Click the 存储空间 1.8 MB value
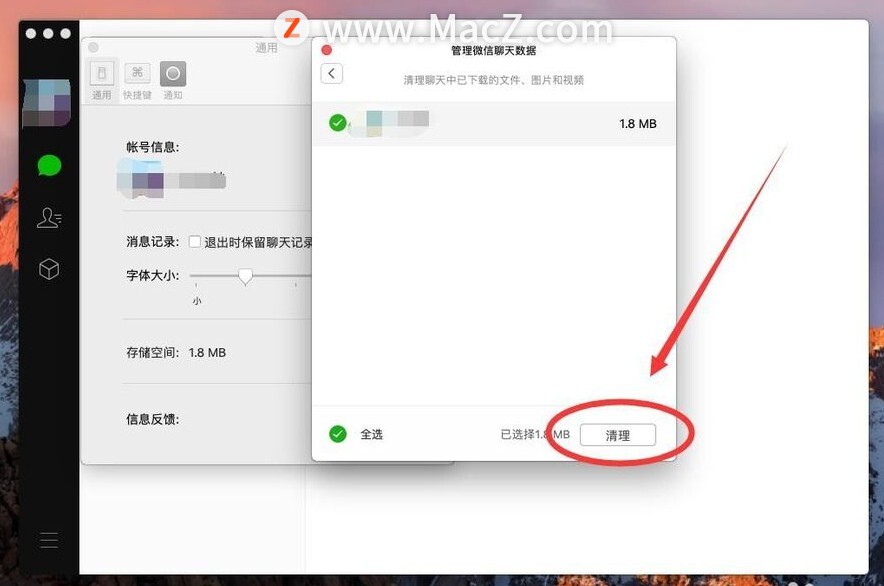Image resolution: width=884 pixels, height=586 pixels. (207, 353)
